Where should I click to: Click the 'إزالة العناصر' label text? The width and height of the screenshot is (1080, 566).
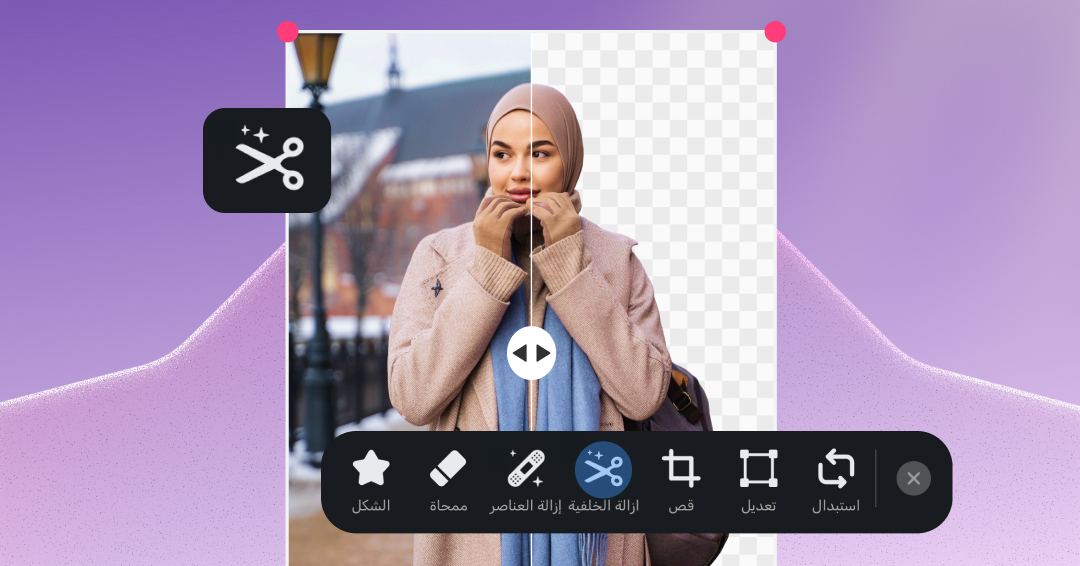[526, 505]
